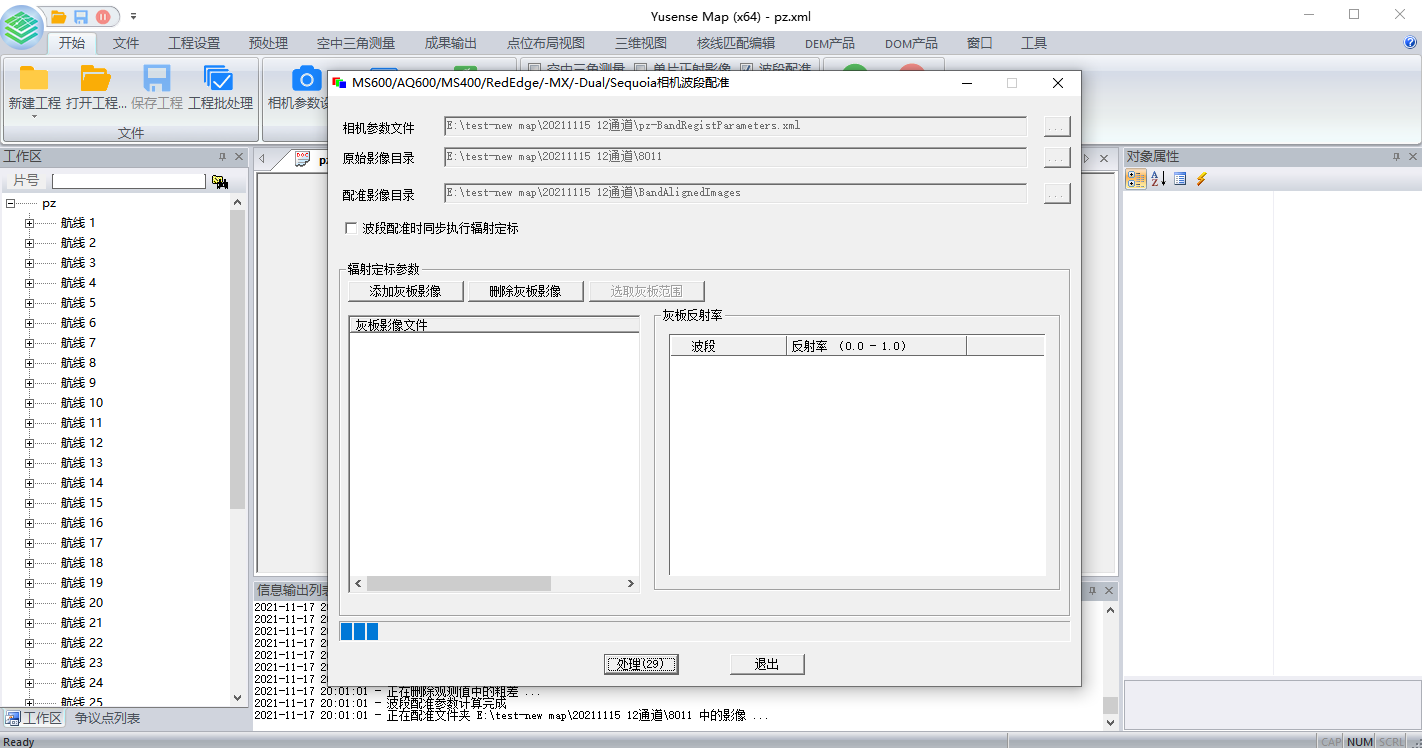Expand the 航线 17 tree node
The width and height of the screenshot is (1422, 748).
(x=29, y=543)
